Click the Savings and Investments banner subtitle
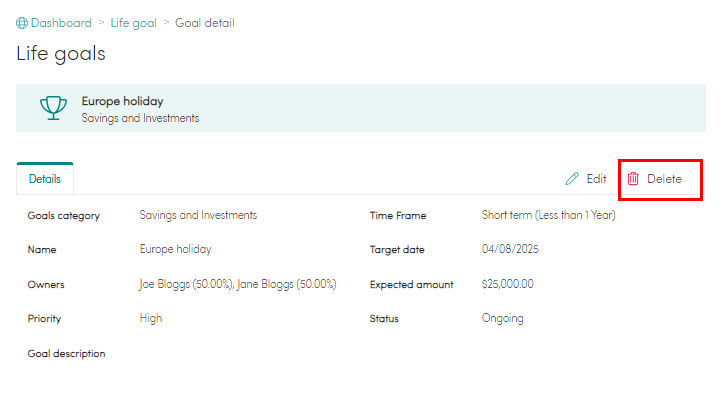 tap(140, 118)
